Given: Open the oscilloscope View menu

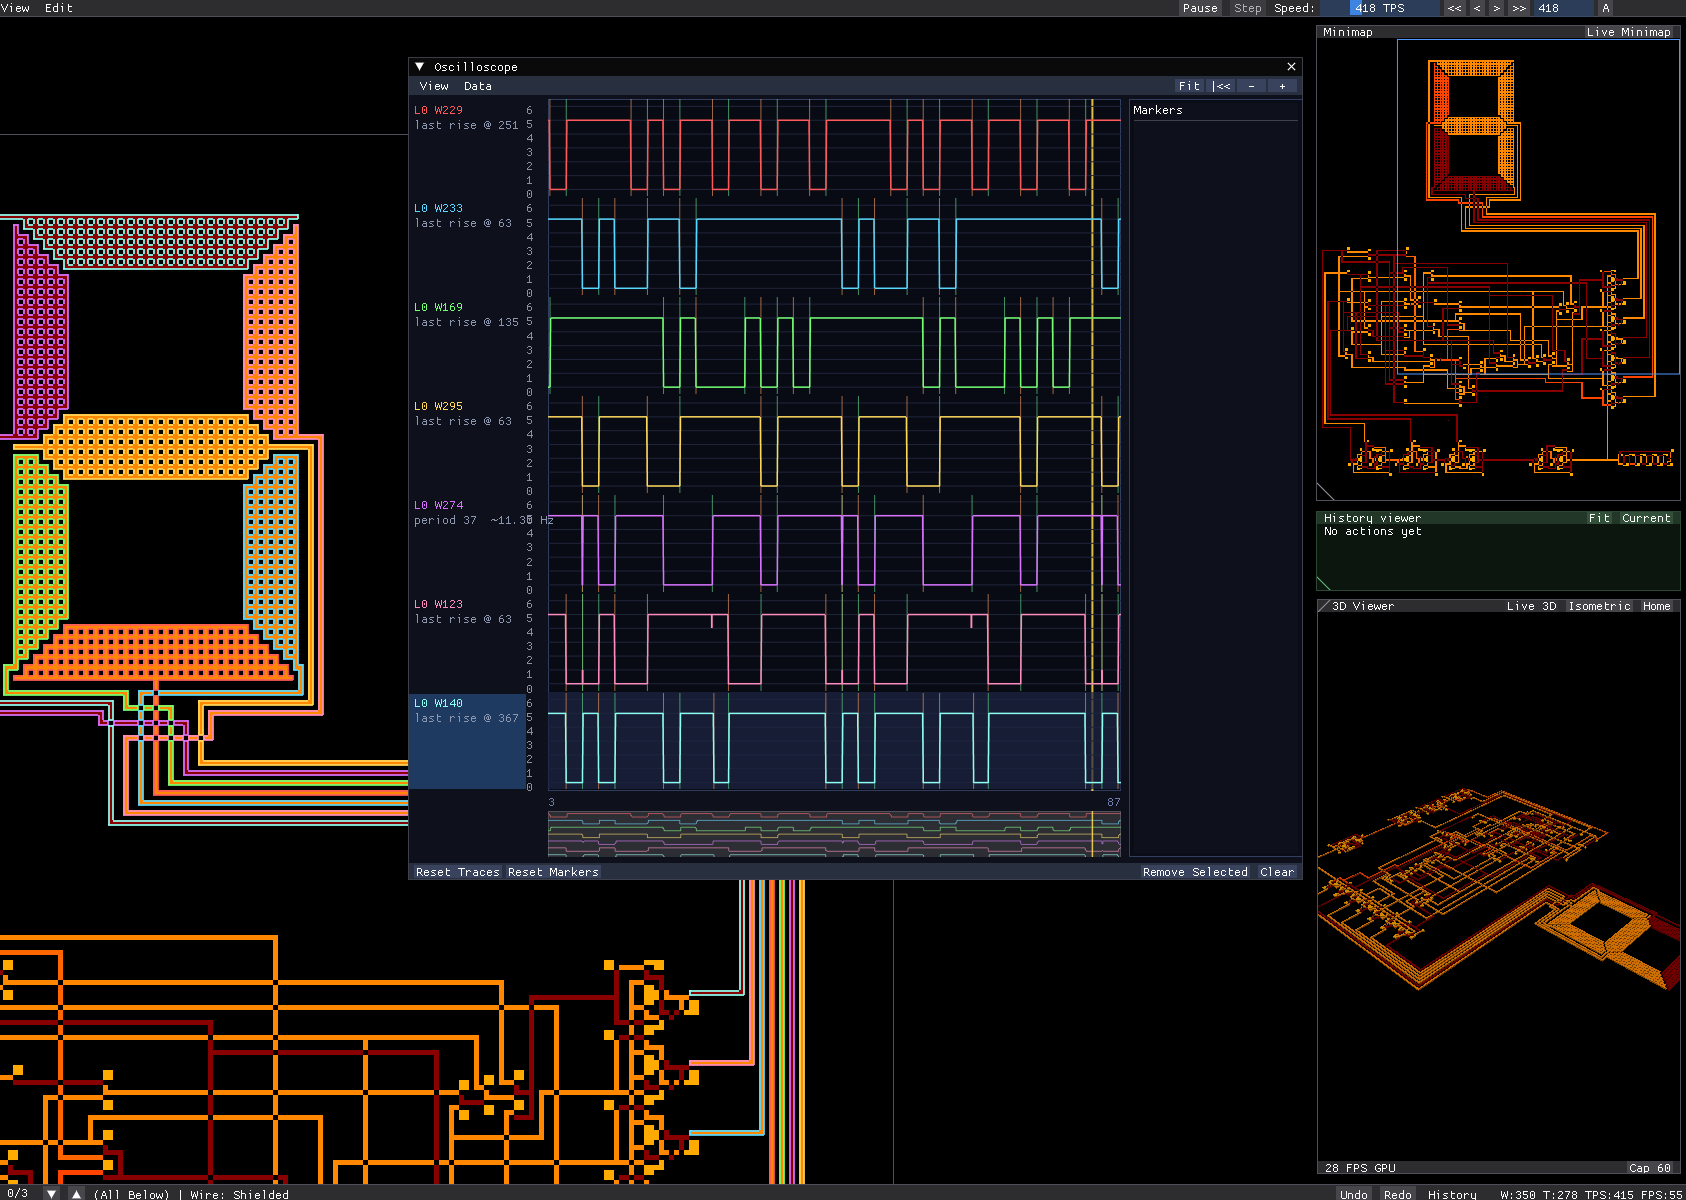Looking at the screenshot, I should (x=434, y=86).
